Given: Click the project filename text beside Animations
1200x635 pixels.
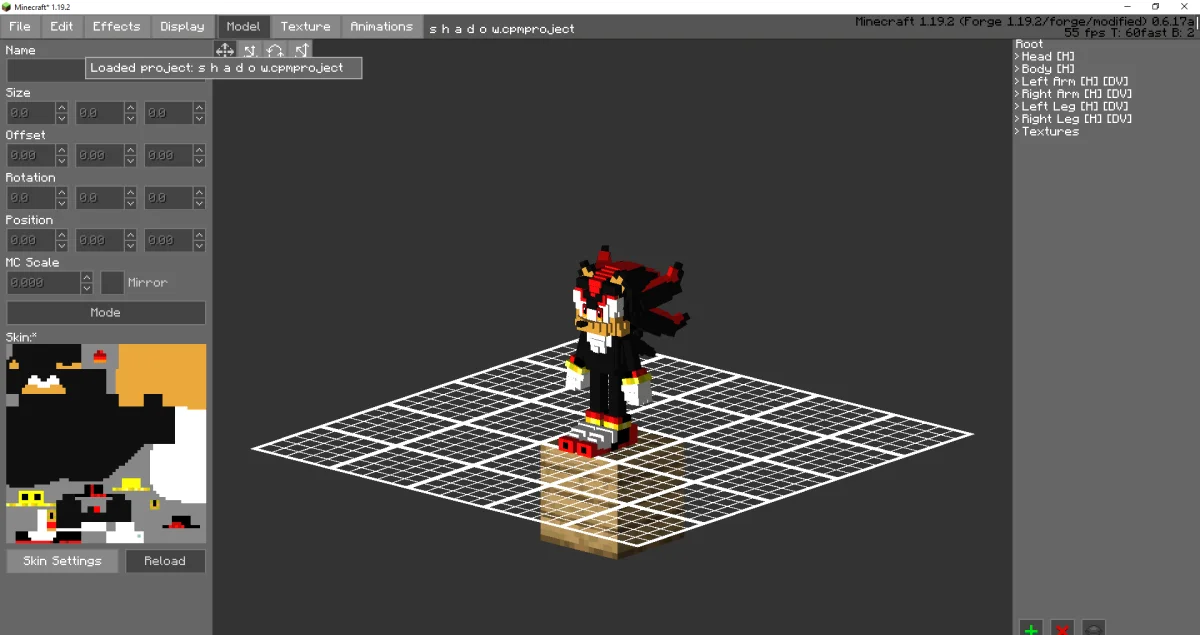Looking at the screenshot, I should [x=502, y=29].
